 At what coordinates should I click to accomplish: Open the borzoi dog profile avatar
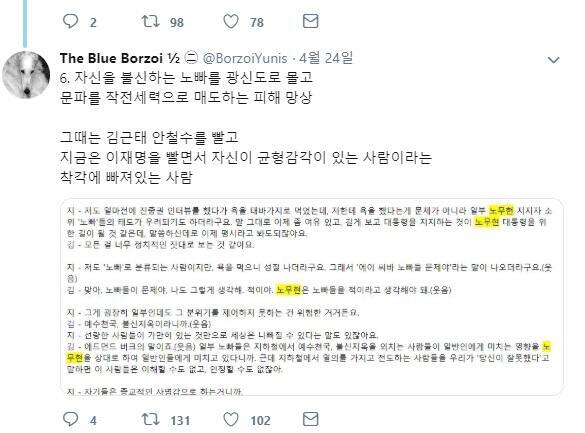[26, 75]
